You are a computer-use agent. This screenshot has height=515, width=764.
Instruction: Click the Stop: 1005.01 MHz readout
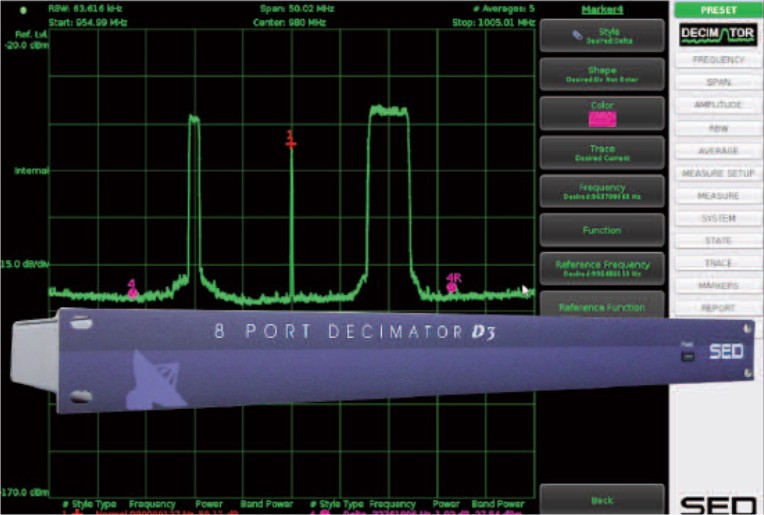(x=494, y=22)
